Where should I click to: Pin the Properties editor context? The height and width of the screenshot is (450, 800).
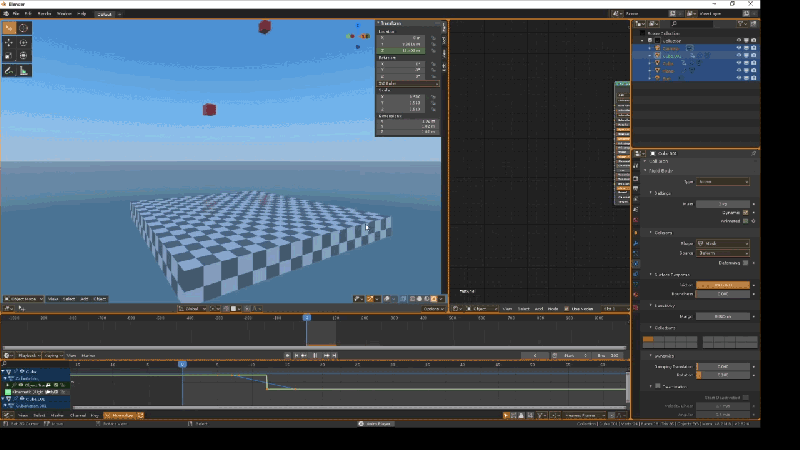coord(754,153)
